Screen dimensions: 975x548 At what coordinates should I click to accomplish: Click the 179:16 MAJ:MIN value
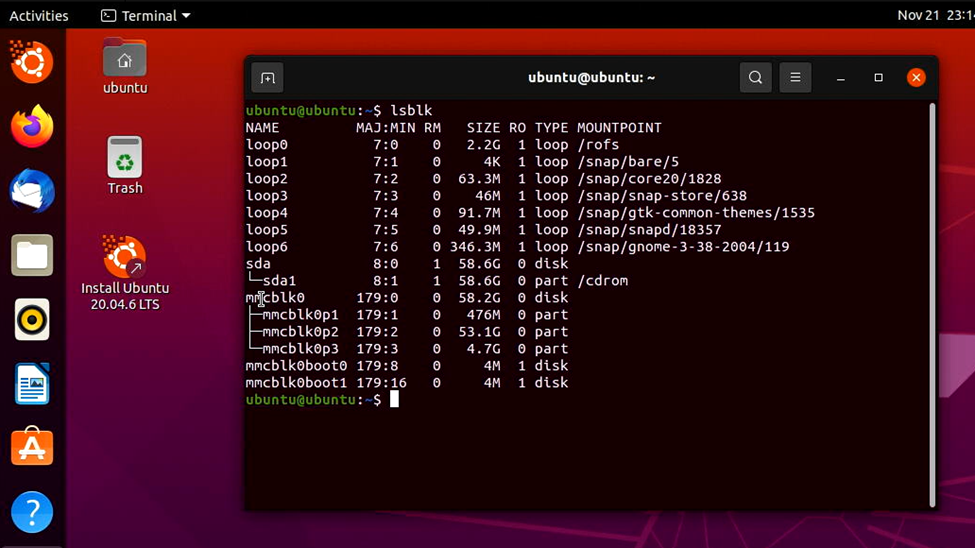tap(381, 383)
